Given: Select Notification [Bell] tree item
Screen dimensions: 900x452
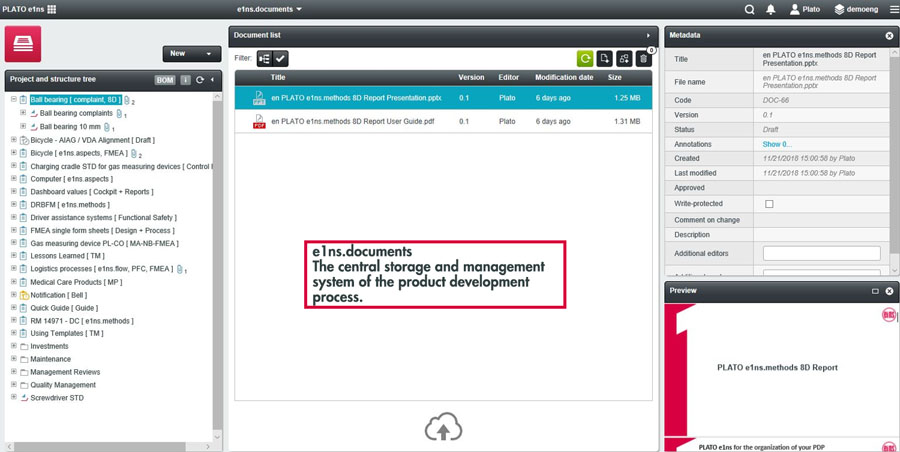Looking at the screenshot, I should pos(59,295).
